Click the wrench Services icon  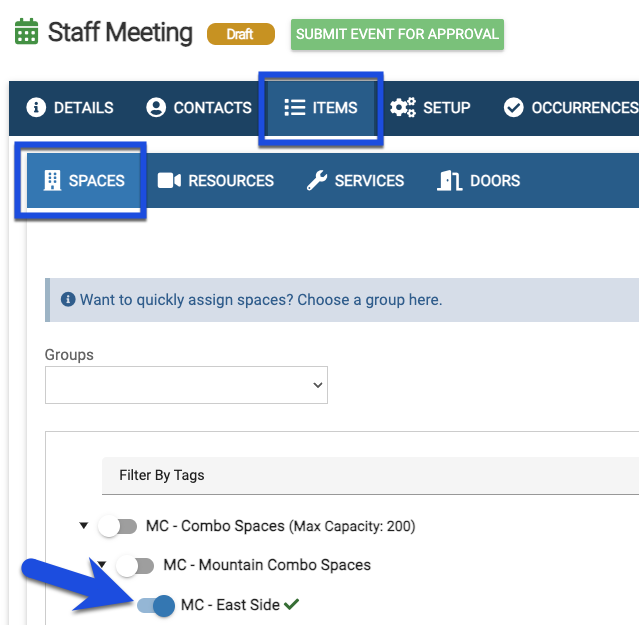pos(317,181)
